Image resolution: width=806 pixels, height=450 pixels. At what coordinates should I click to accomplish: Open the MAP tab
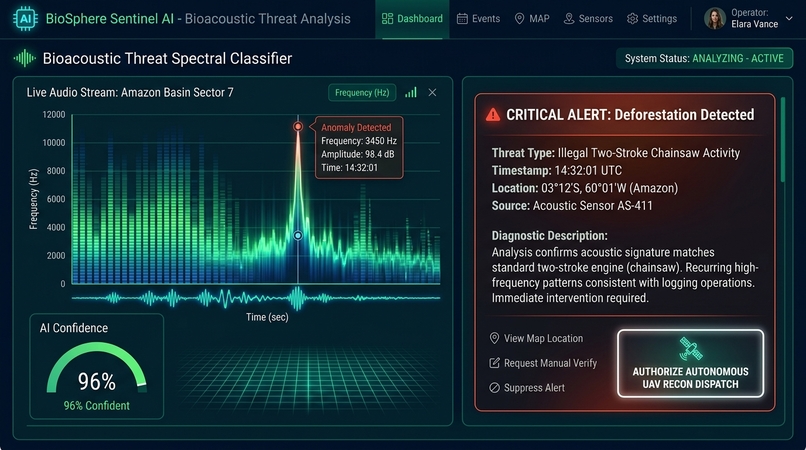click(x=532, y=19)
